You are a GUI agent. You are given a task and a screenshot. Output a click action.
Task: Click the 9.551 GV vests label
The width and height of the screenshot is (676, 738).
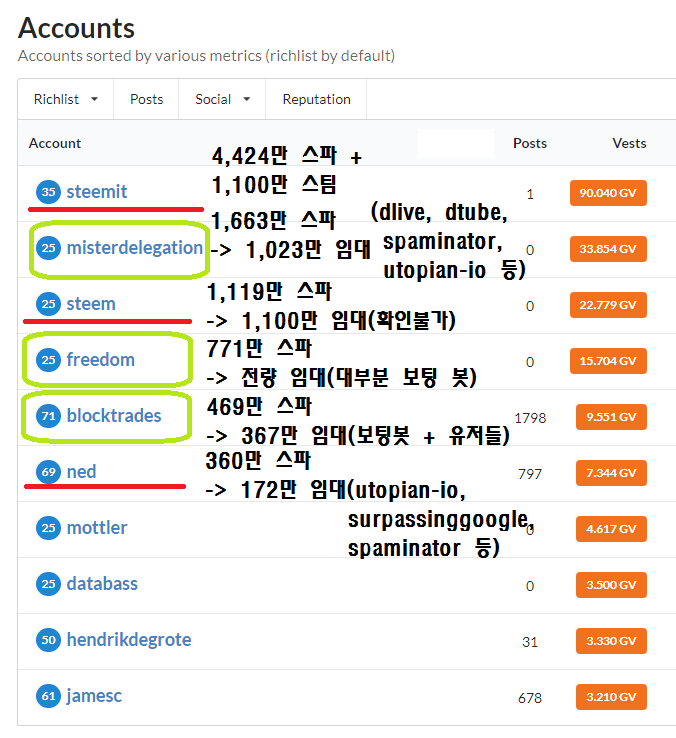coord(611,417)
